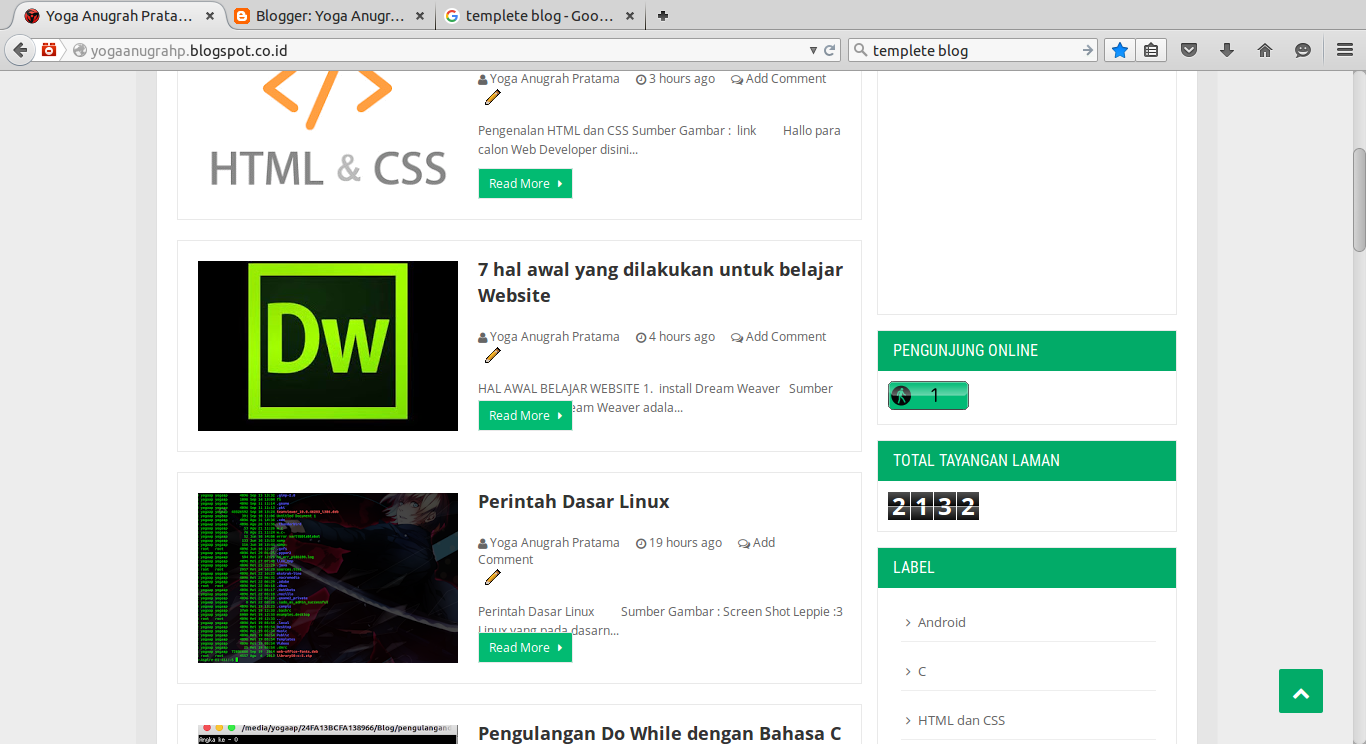This screenshot has width=1366, height=744.
Task: Click the TOTAL TAYANGAN LAMAN widget header
Action: pos(1027,461)
